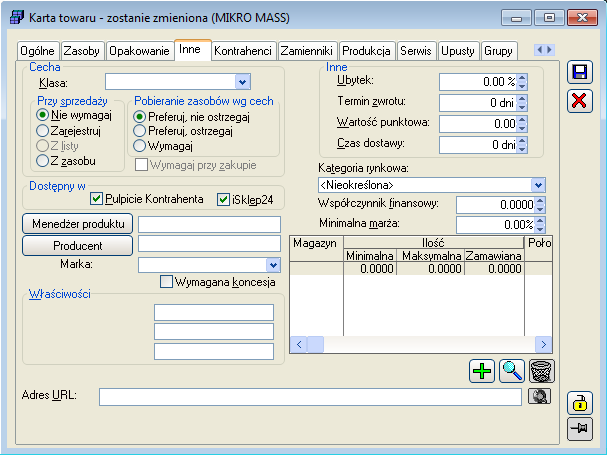The width and height of the screenshot is (607, 455).
Task: Click the Producent text field
Action: coord(209,244)
